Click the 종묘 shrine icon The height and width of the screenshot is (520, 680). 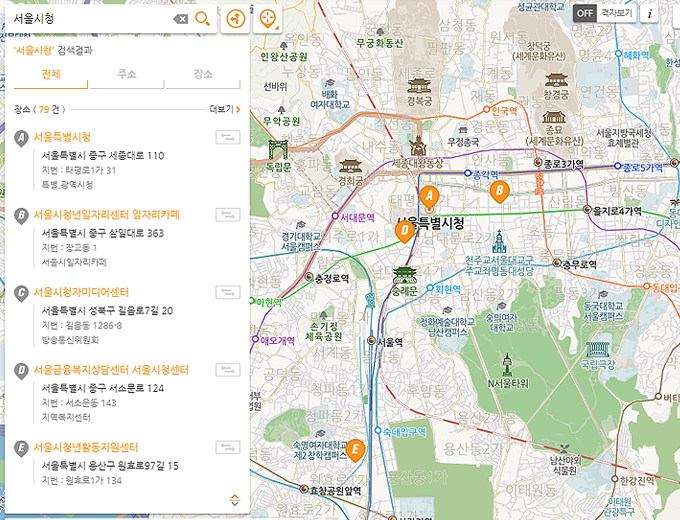tap(554, 118)
